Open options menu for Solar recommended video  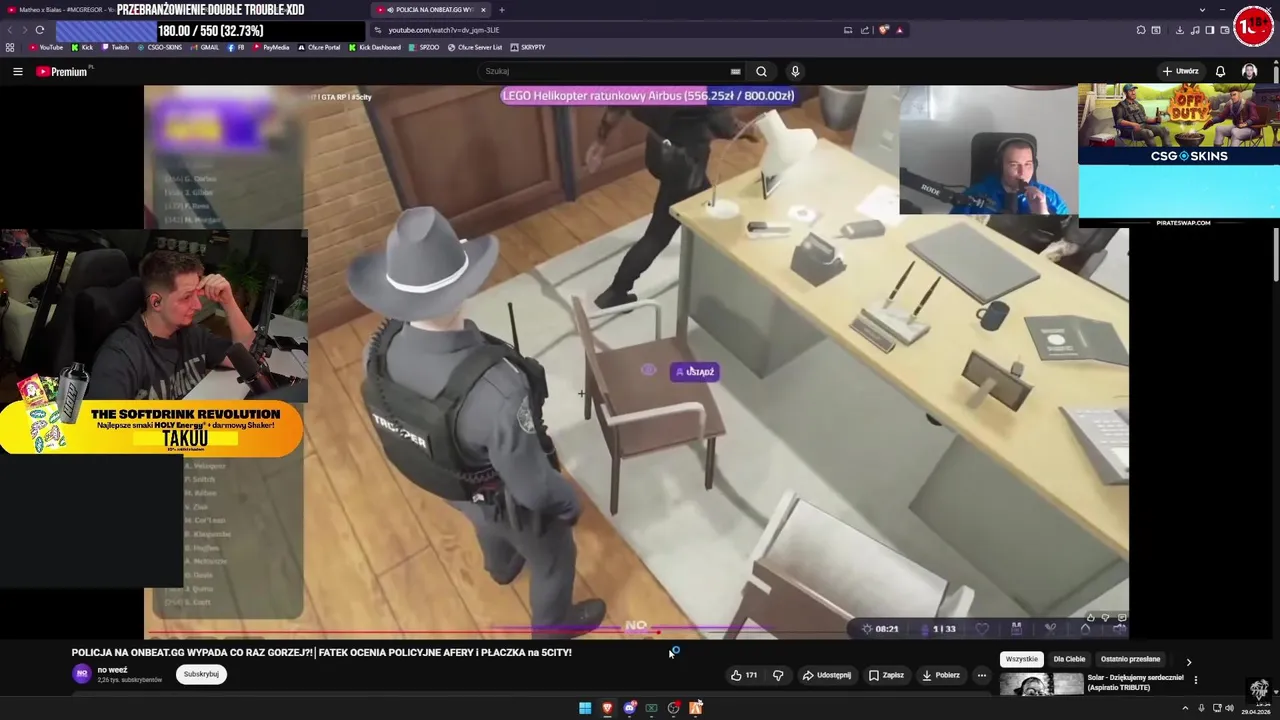click(x=1195, y=680)
